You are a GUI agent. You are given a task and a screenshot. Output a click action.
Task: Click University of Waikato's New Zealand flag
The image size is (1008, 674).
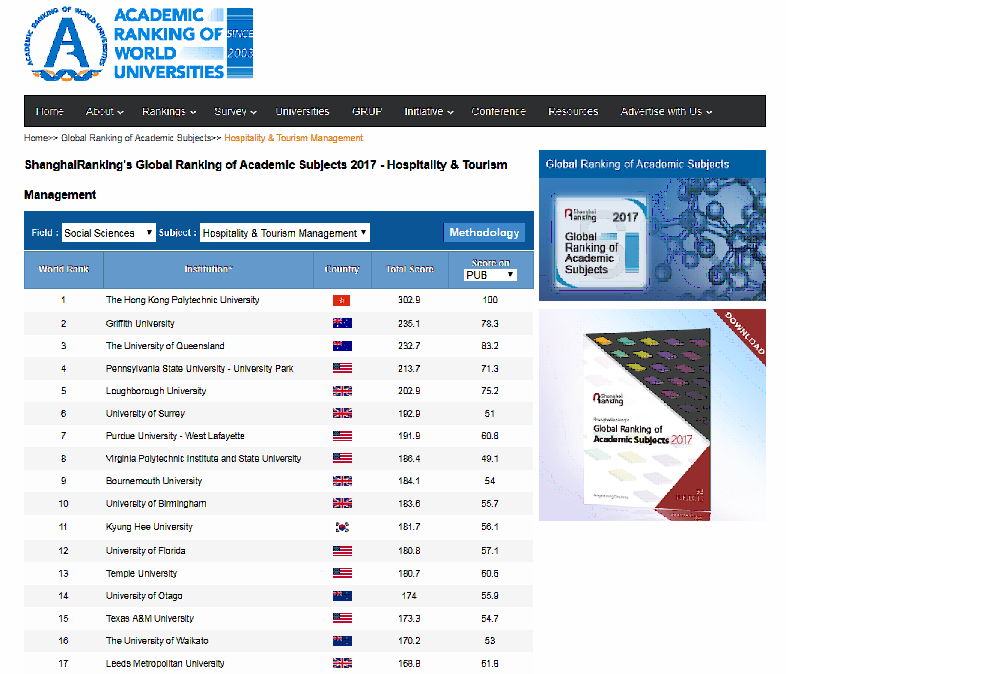coord(342,641)
